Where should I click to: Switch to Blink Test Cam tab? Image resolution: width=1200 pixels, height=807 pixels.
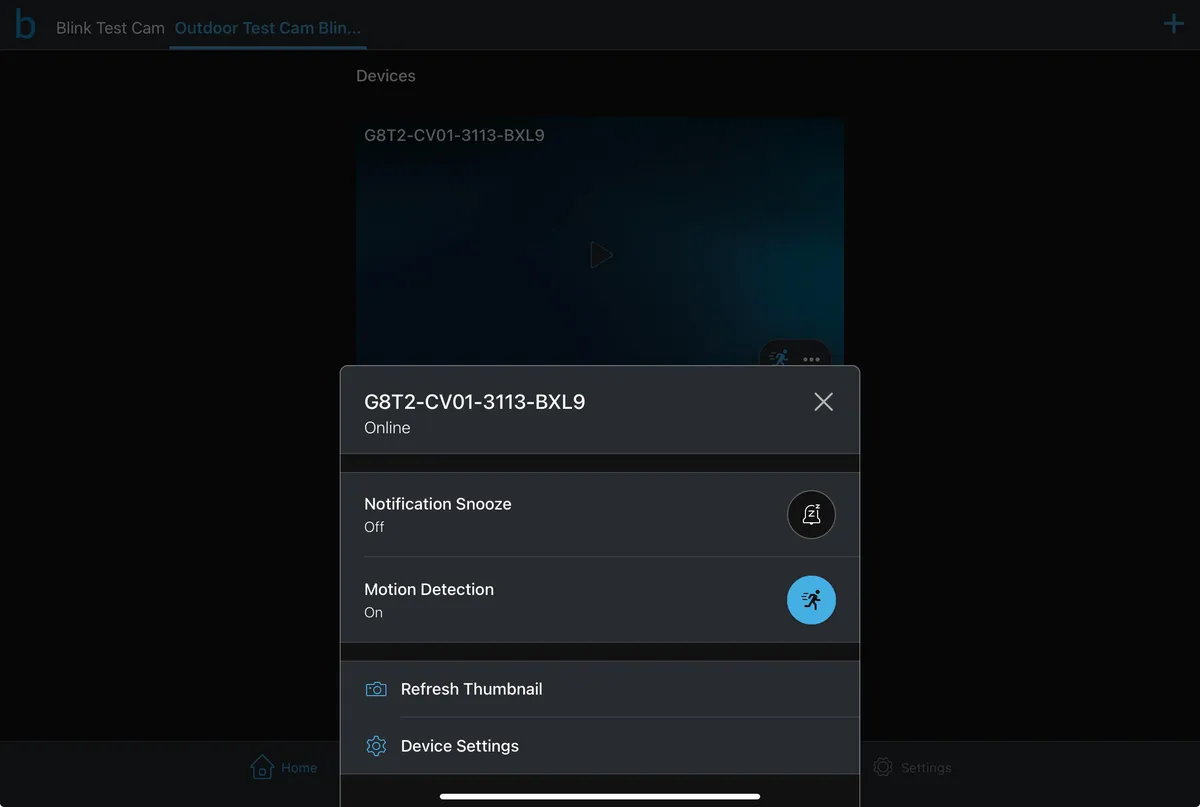(x=110, y=28)
